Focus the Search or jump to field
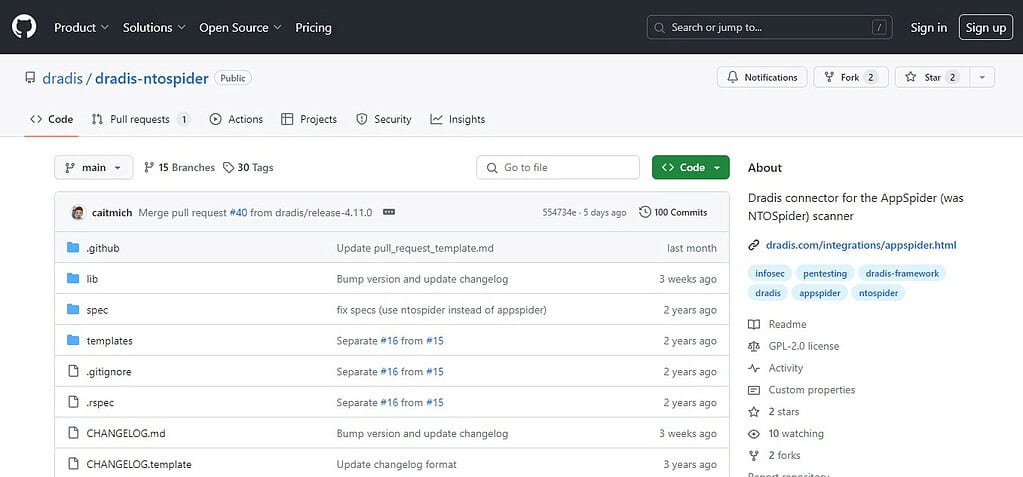Viewport: 1023px width, 477px height. (x=770, y=27)
